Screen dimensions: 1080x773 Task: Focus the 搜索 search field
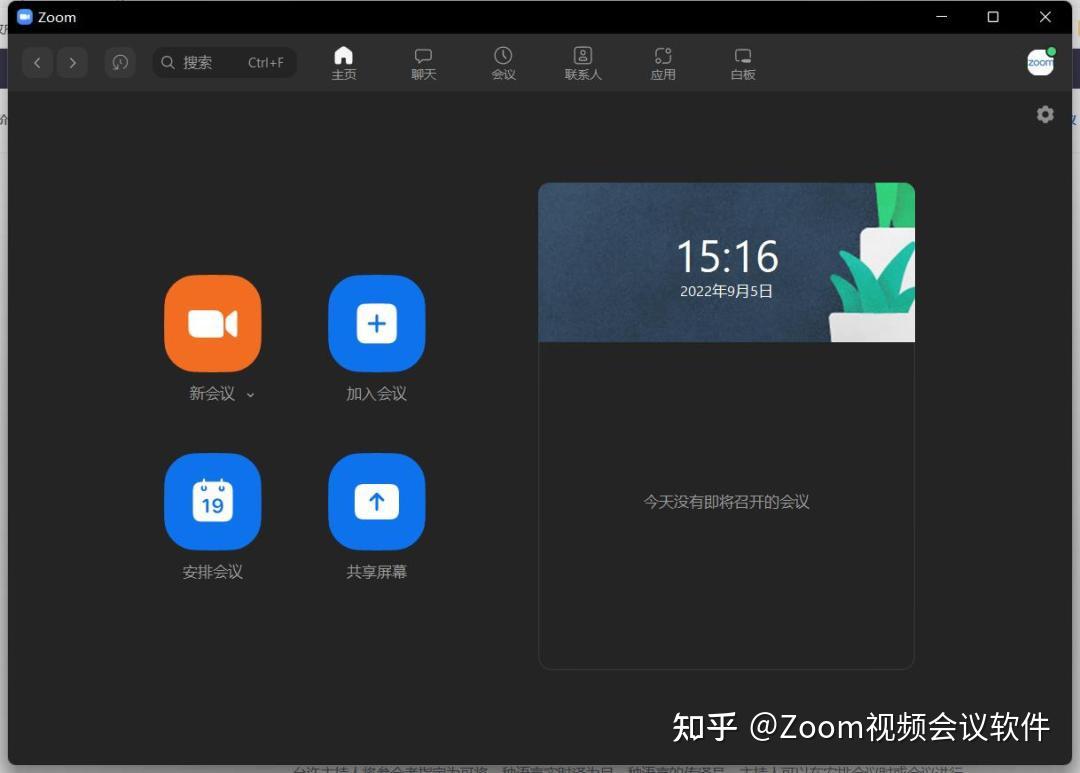click(x=225, y=63)
